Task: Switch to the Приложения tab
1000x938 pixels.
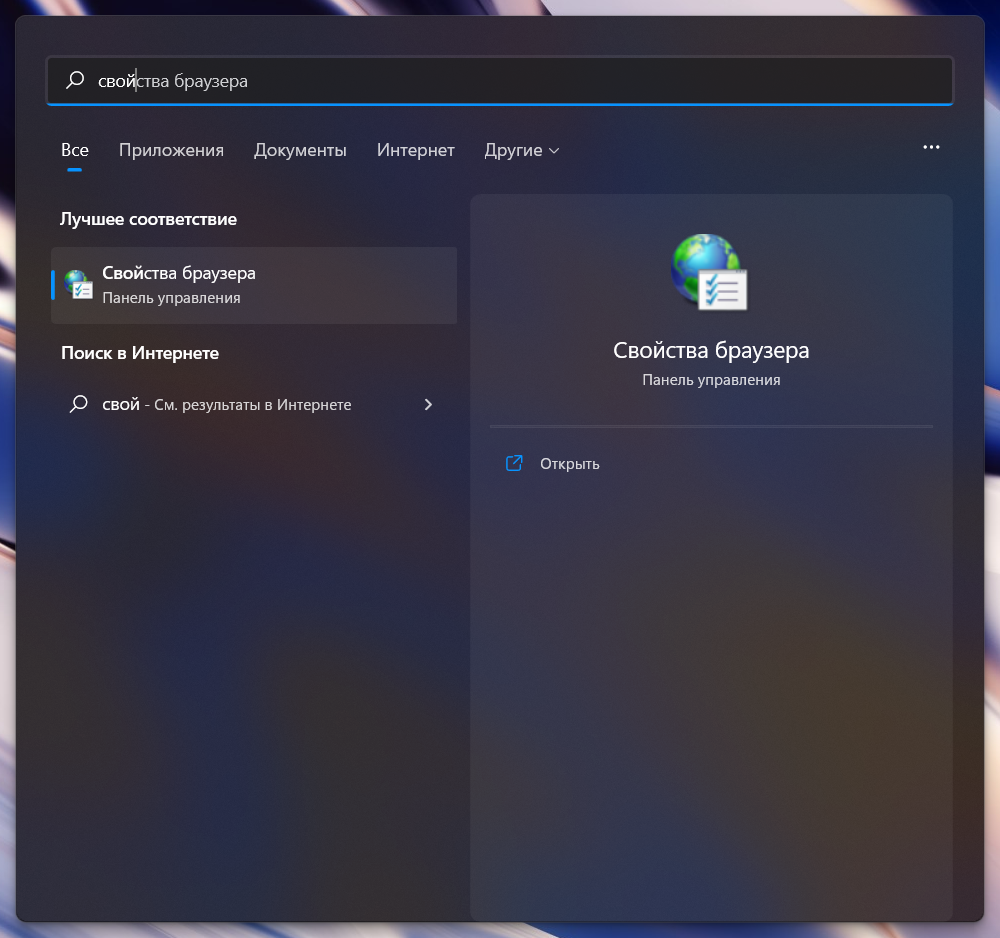Action: 171,150
